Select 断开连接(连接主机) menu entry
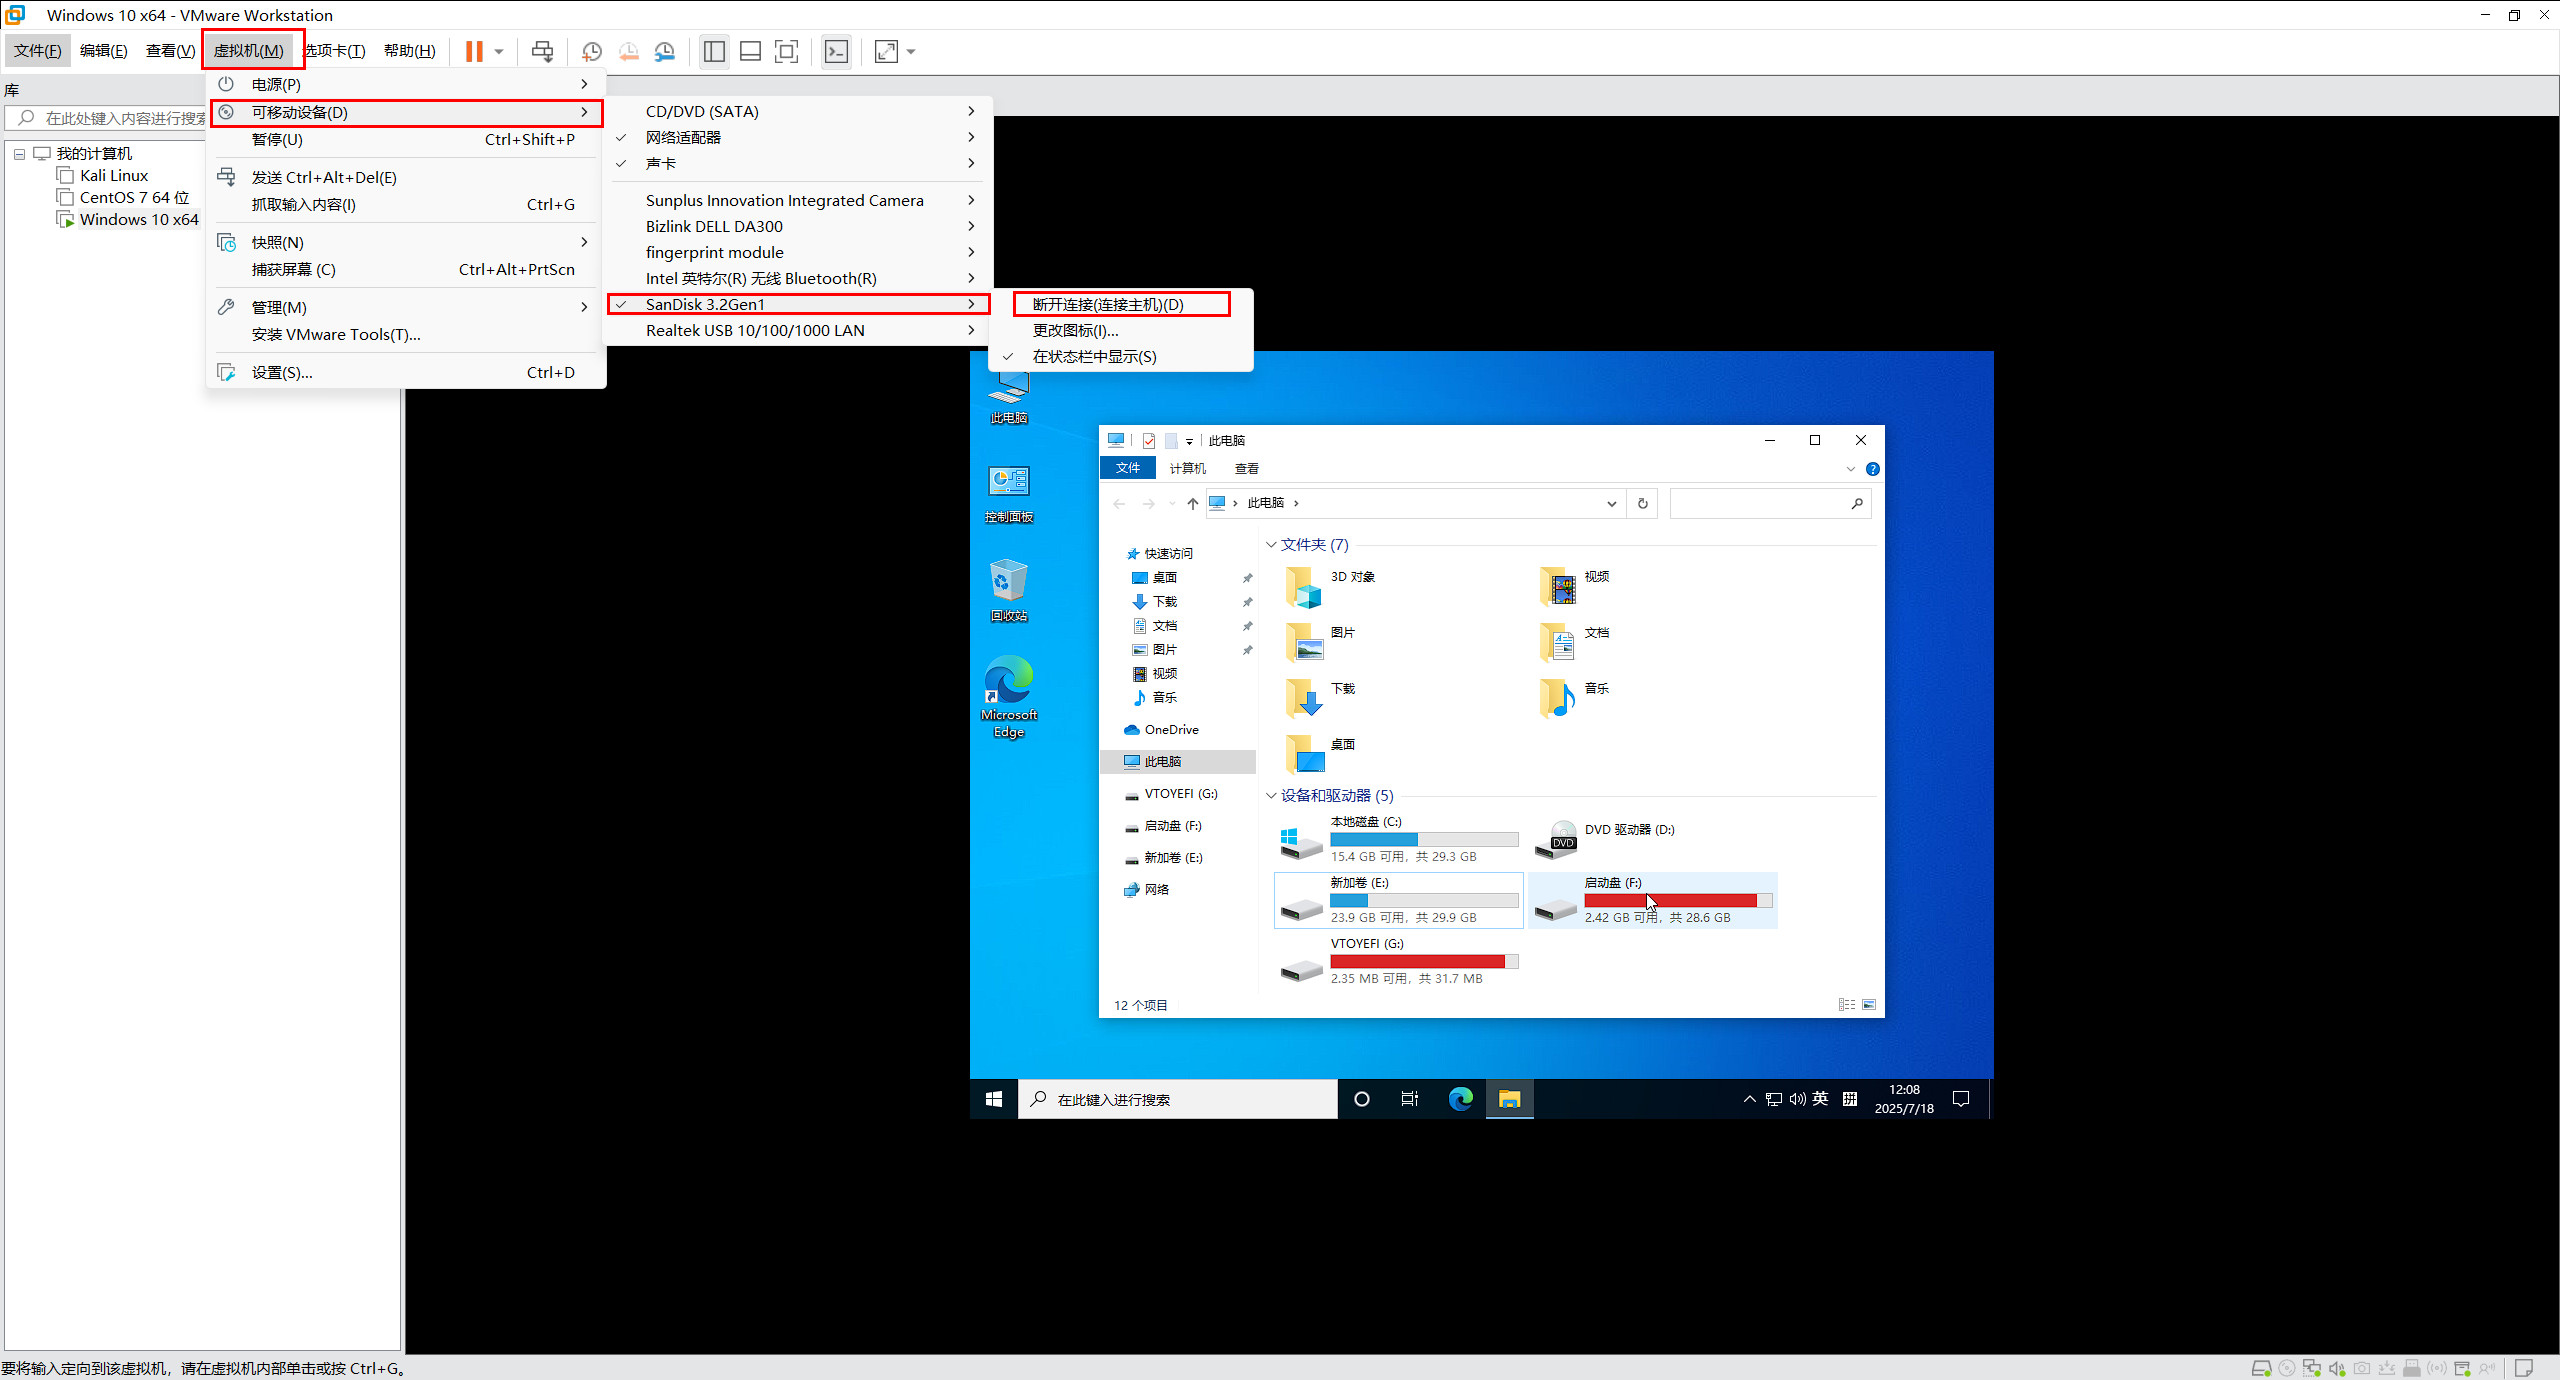The image size is (2560, 1380). pos(1108,304)
